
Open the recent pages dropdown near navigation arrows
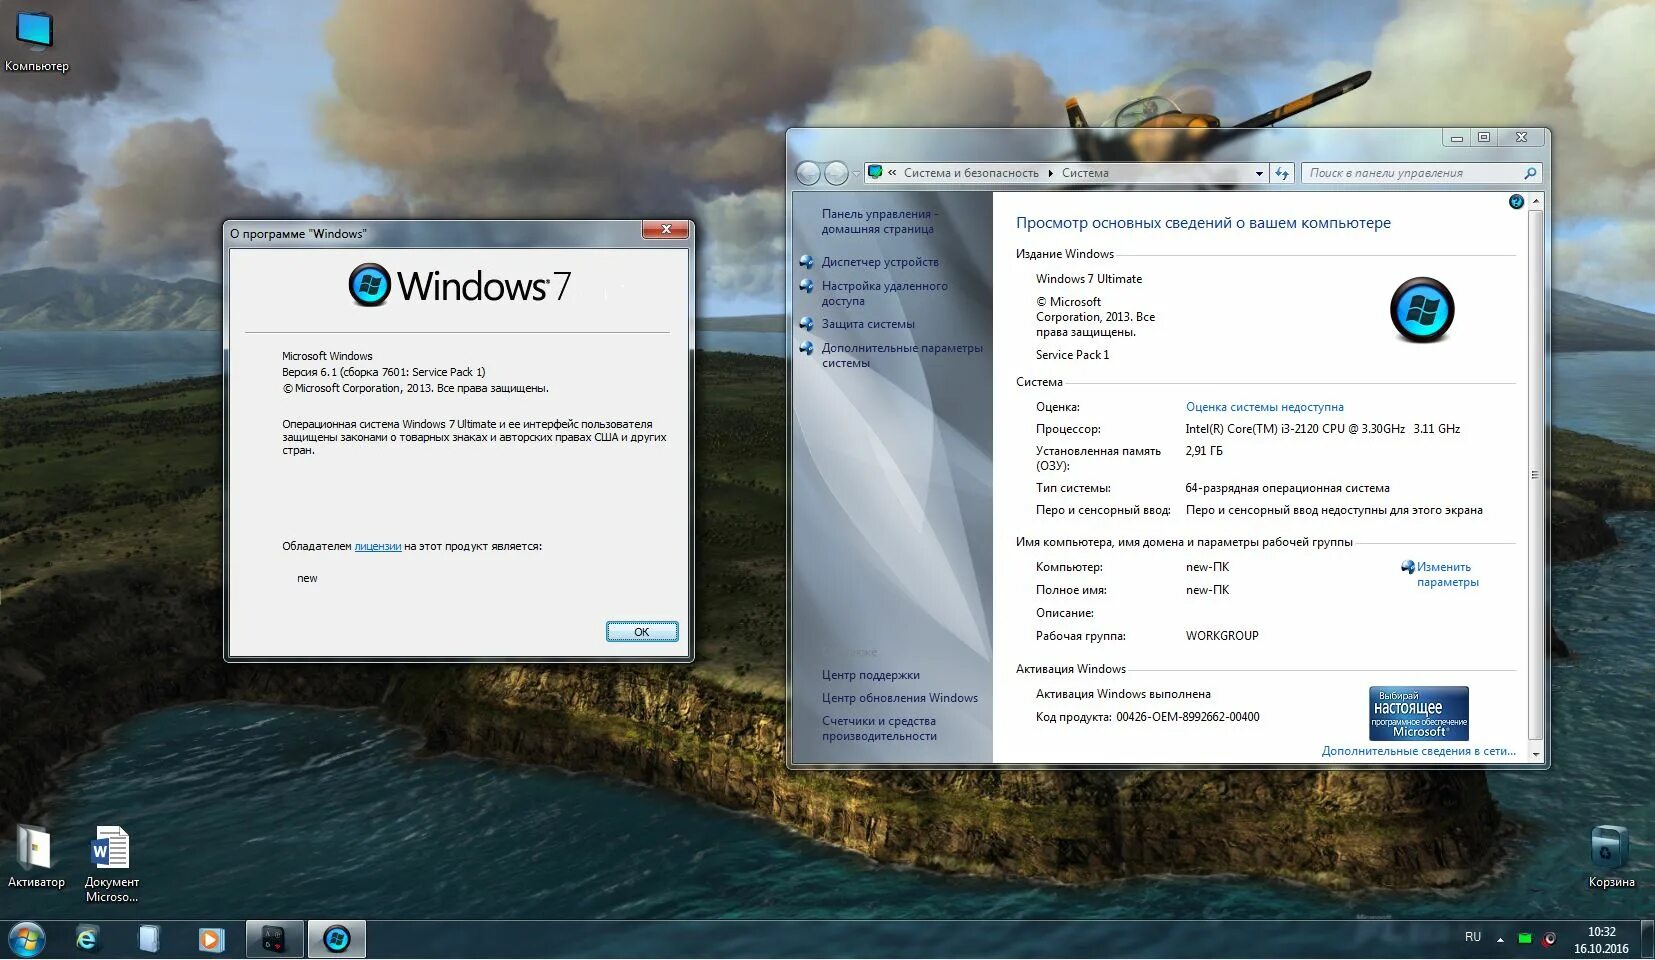(857, 172)
